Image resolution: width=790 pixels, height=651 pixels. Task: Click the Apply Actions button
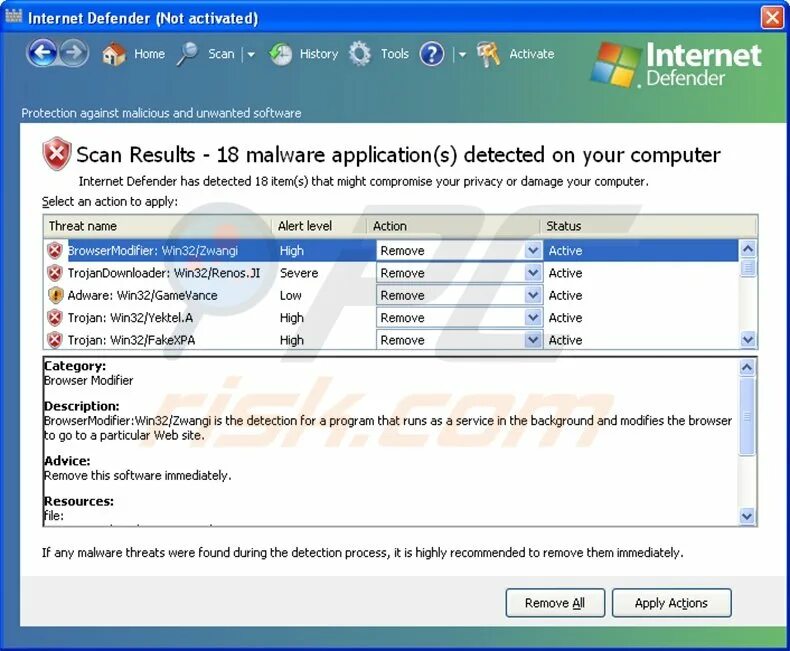click(671, 603)
